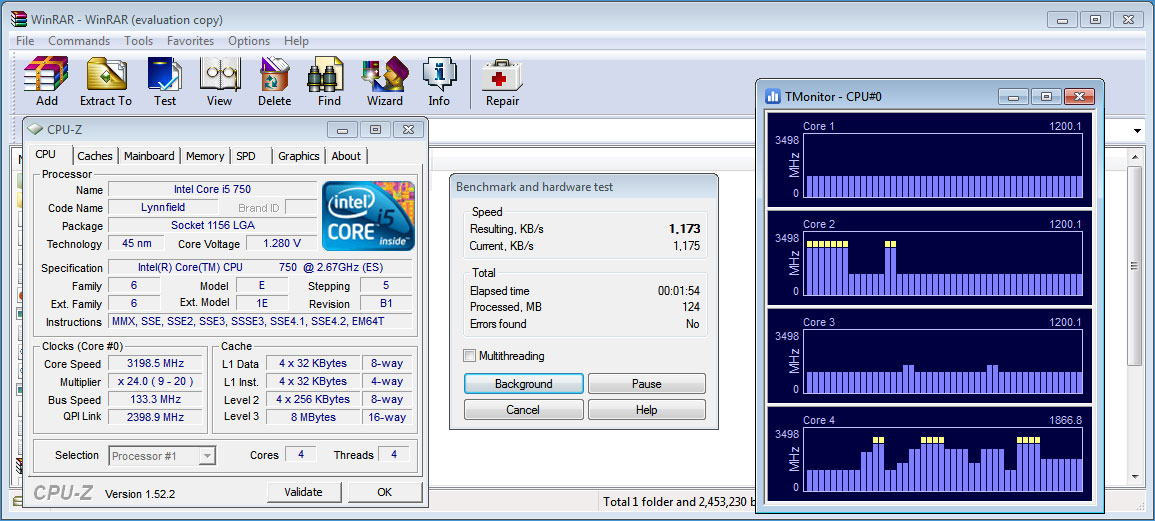Click the Core Voltage value 1.280 V
1155x521 pixels.
[x=281, y=243]
